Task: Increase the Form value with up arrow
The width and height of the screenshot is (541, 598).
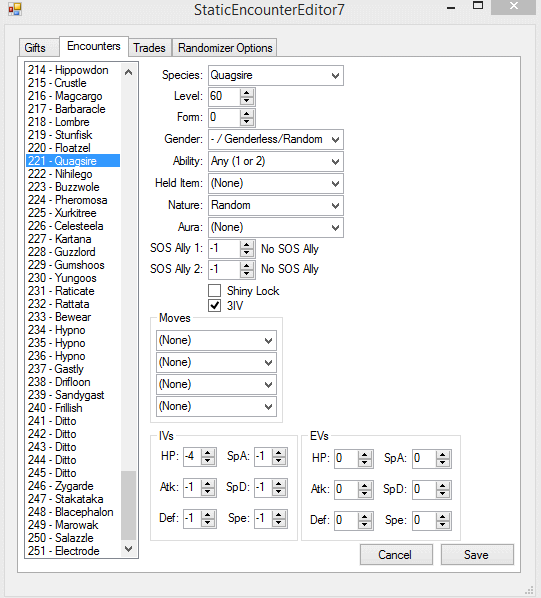Action: click(247, 114)
